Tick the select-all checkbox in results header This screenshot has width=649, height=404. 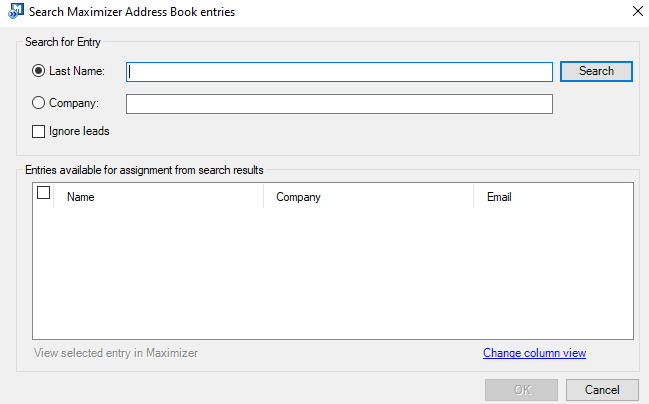pyautogui.click(x=43, y=193)
